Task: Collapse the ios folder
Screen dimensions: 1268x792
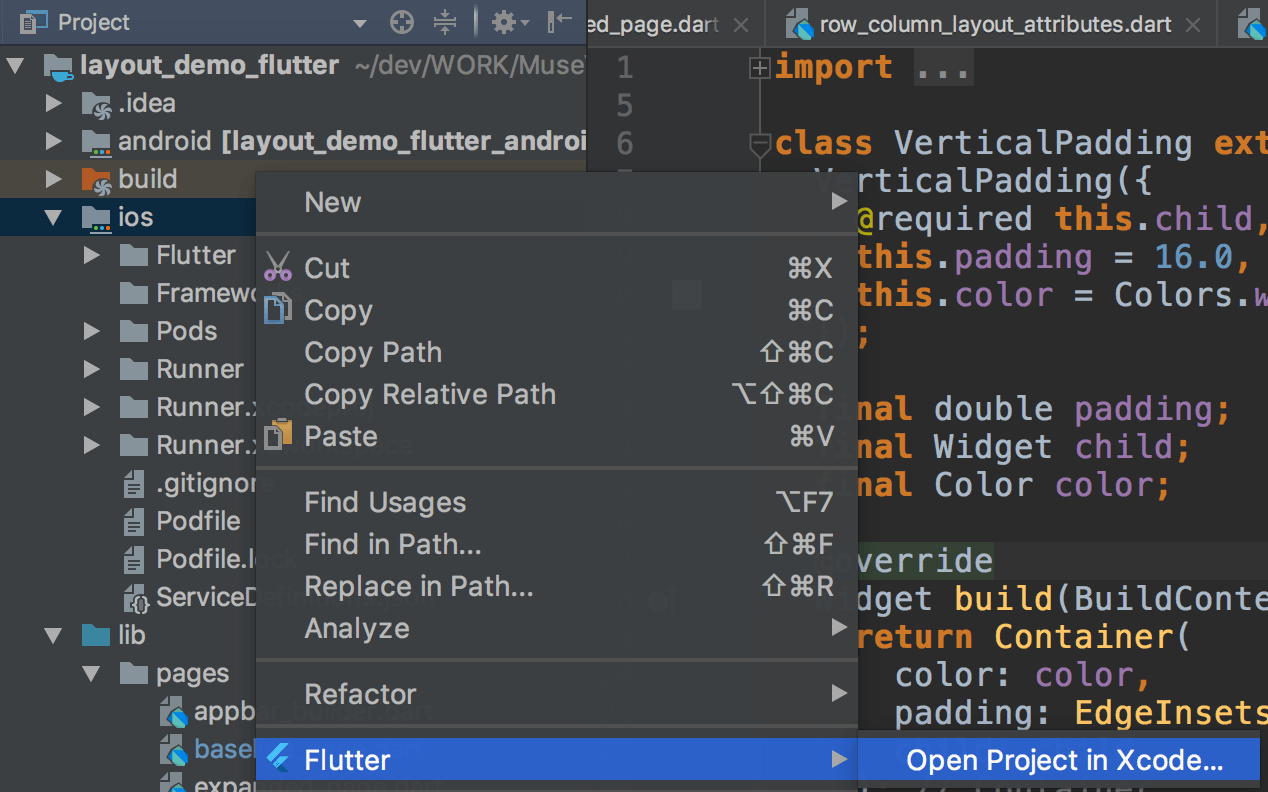Action: tap(53, 217)
